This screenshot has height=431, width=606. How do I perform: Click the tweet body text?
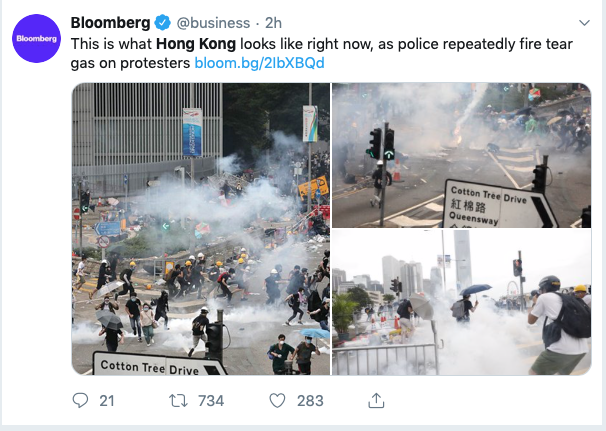point(322,53)
